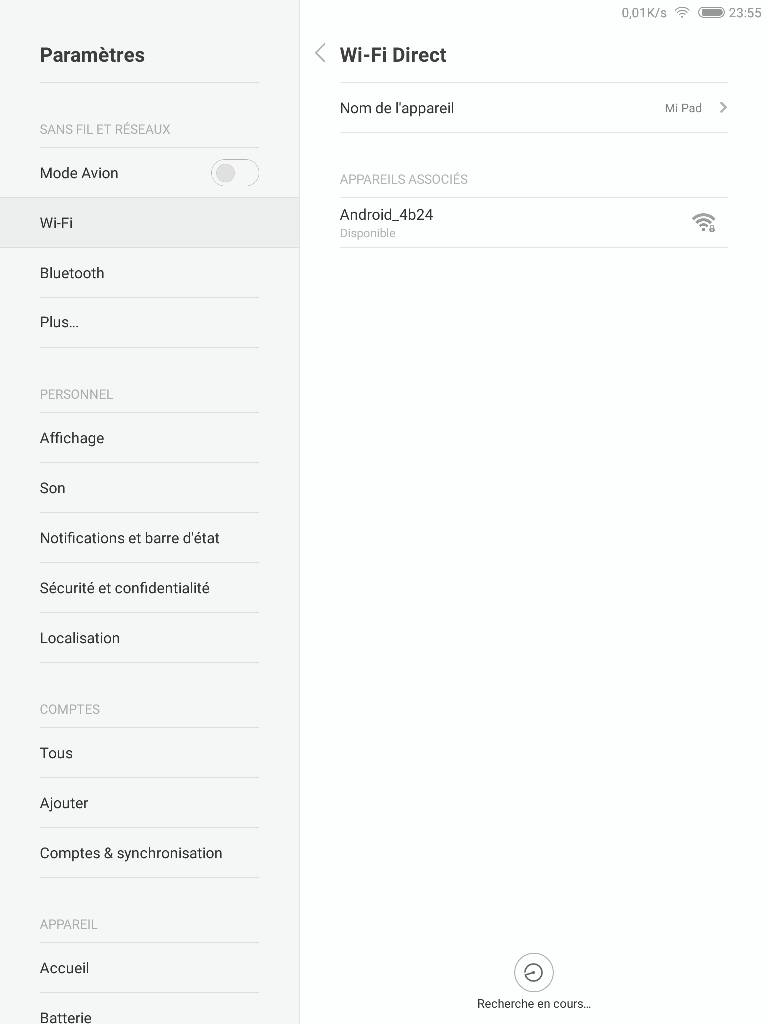Screen dimensions: 768x1024
Task: Open Bluetooth settings
Action: point(150,273)
